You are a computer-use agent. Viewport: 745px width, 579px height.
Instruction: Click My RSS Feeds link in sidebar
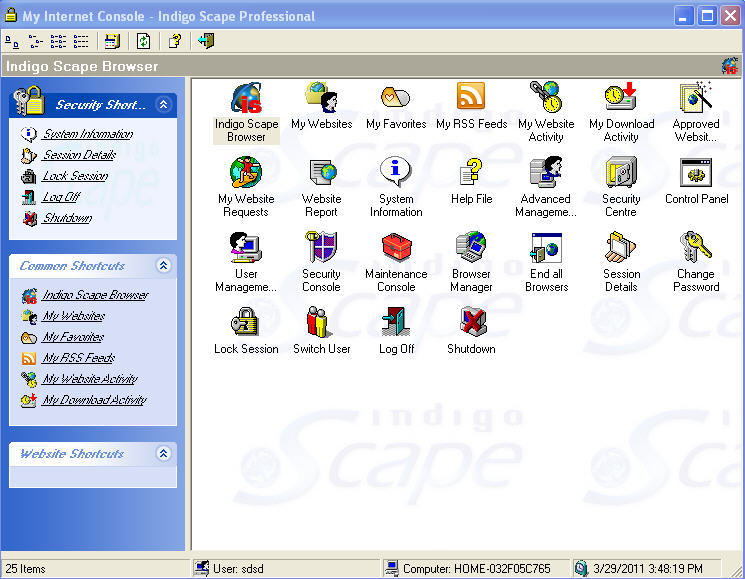point(78,358)
